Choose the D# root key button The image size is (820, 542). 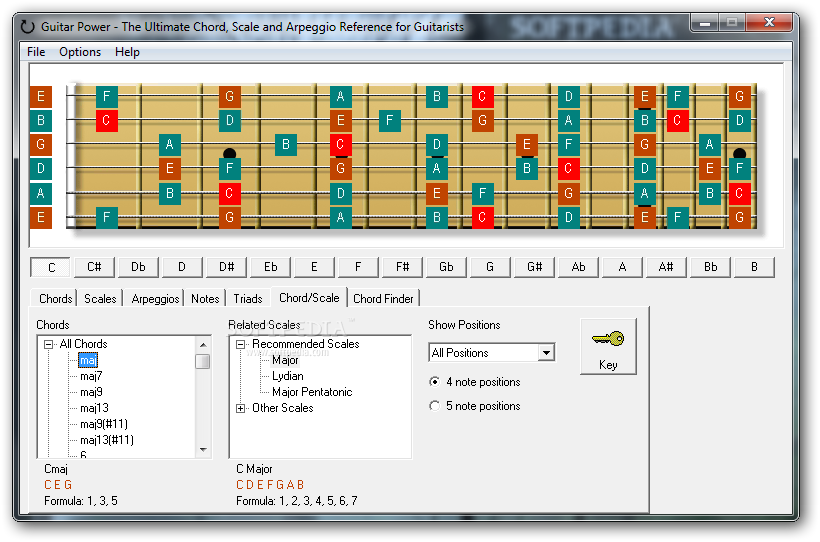pyautogui.click(x=226, y=267)
